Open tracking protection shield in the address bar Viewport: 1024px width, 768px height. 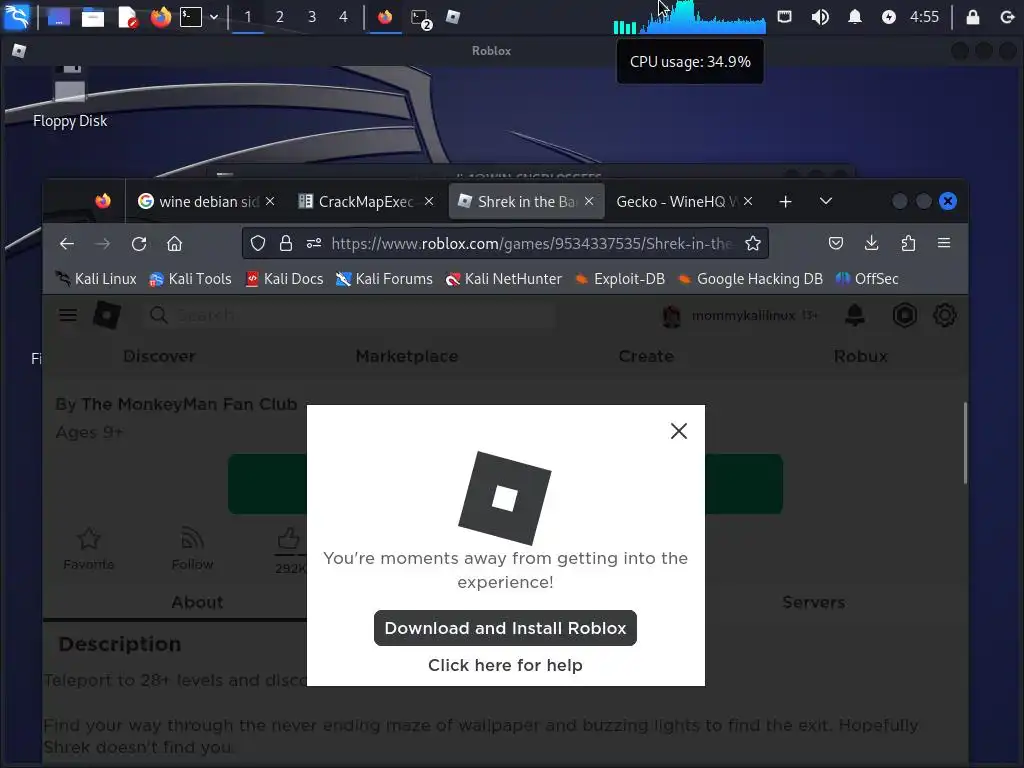(x=258, y=244)
